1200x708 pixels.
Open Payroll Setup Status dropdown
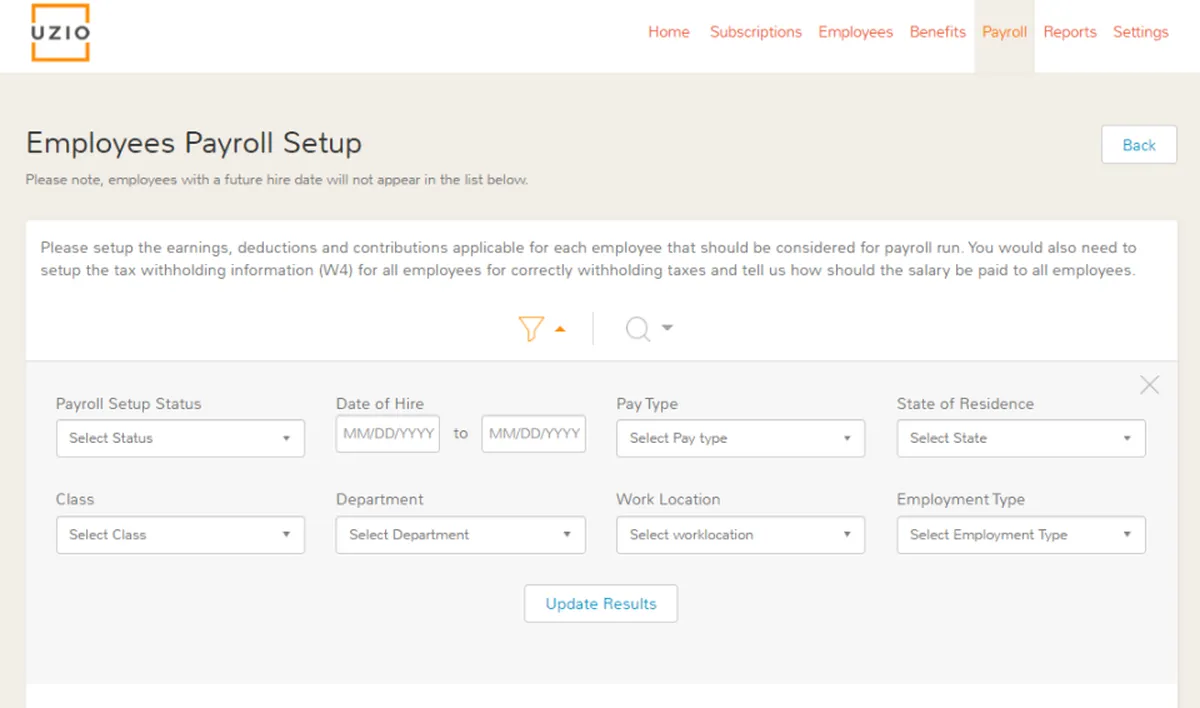coord(180,438)
